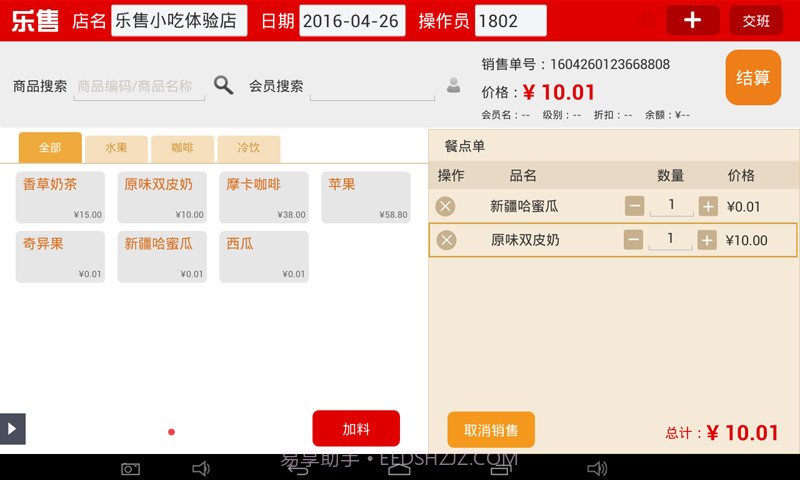The height and width of the screenshot is (480, 800).
Task: Add 新疆哈蜜瓜 product tile
Action: pos(162,257)
